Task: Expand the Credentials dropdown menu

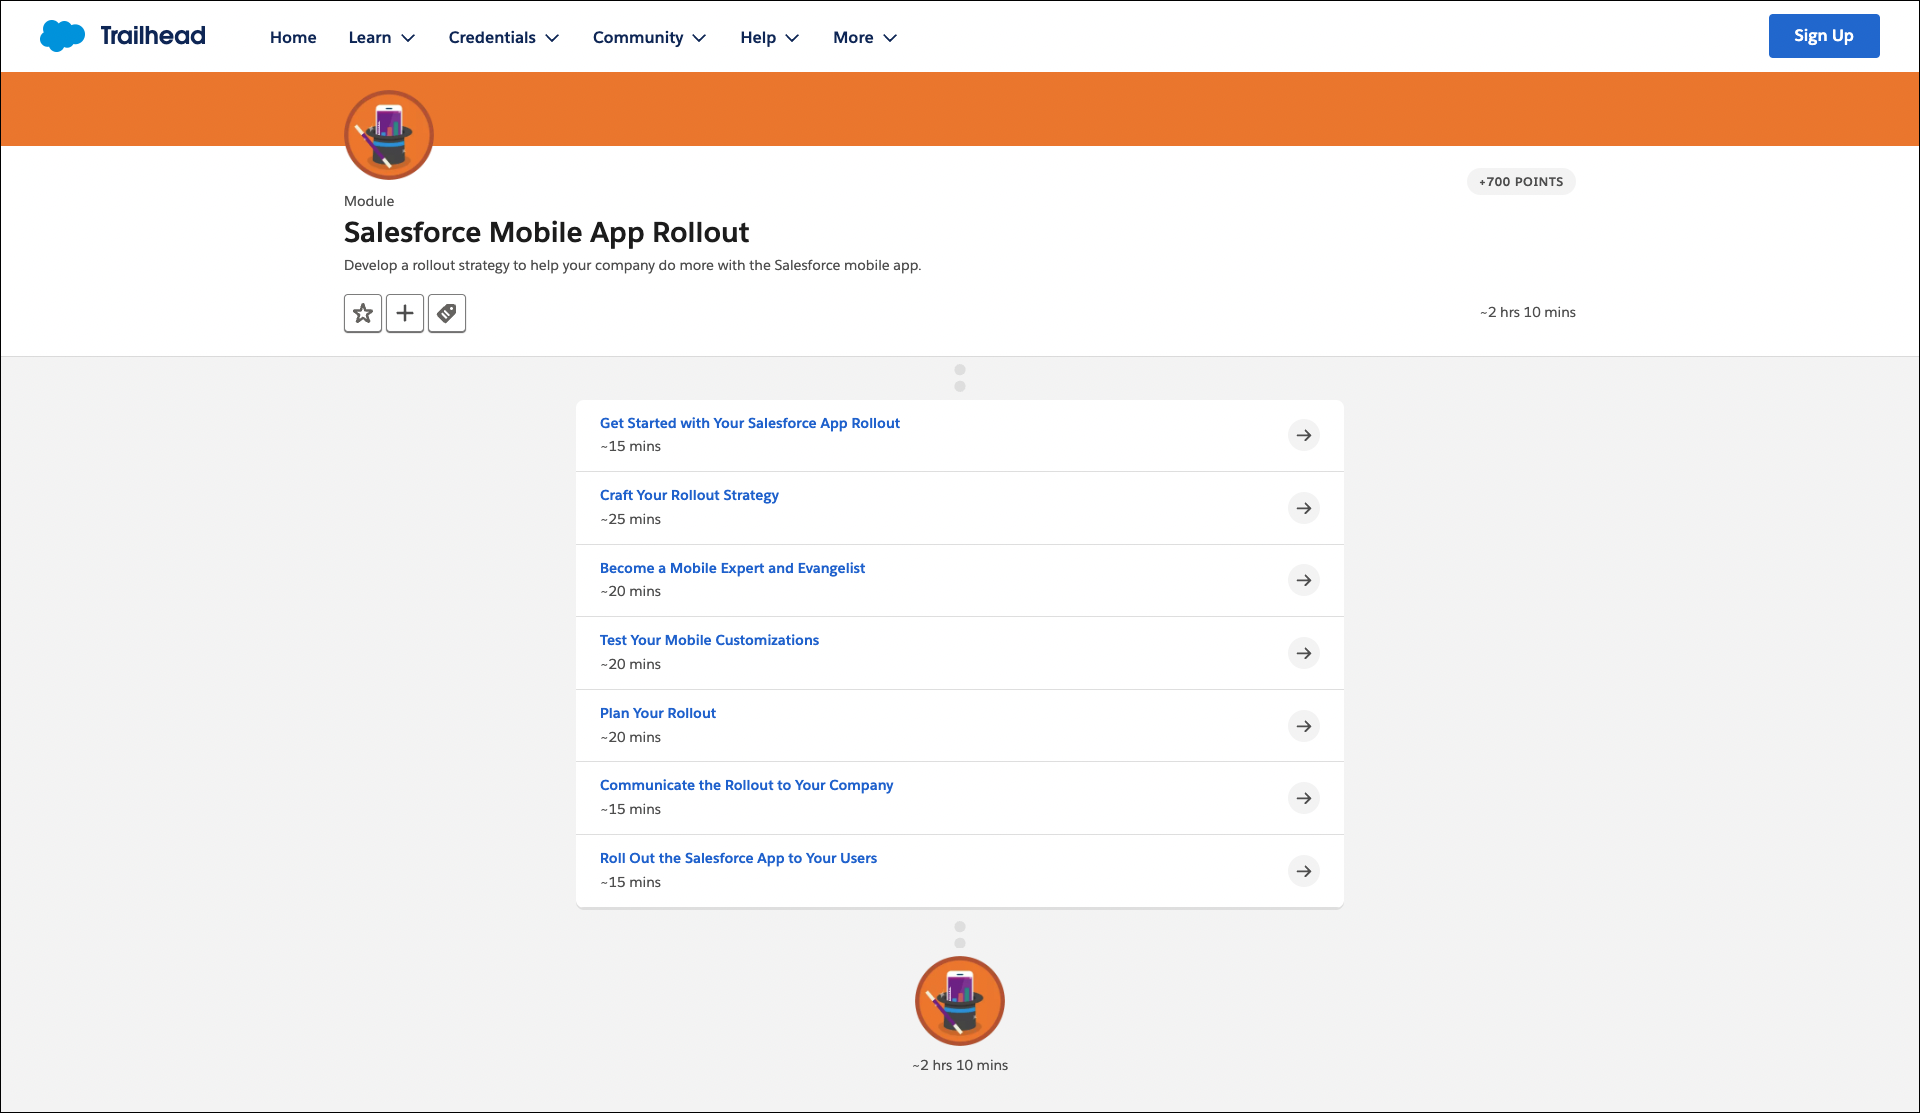Action: (x=504, y=37)
